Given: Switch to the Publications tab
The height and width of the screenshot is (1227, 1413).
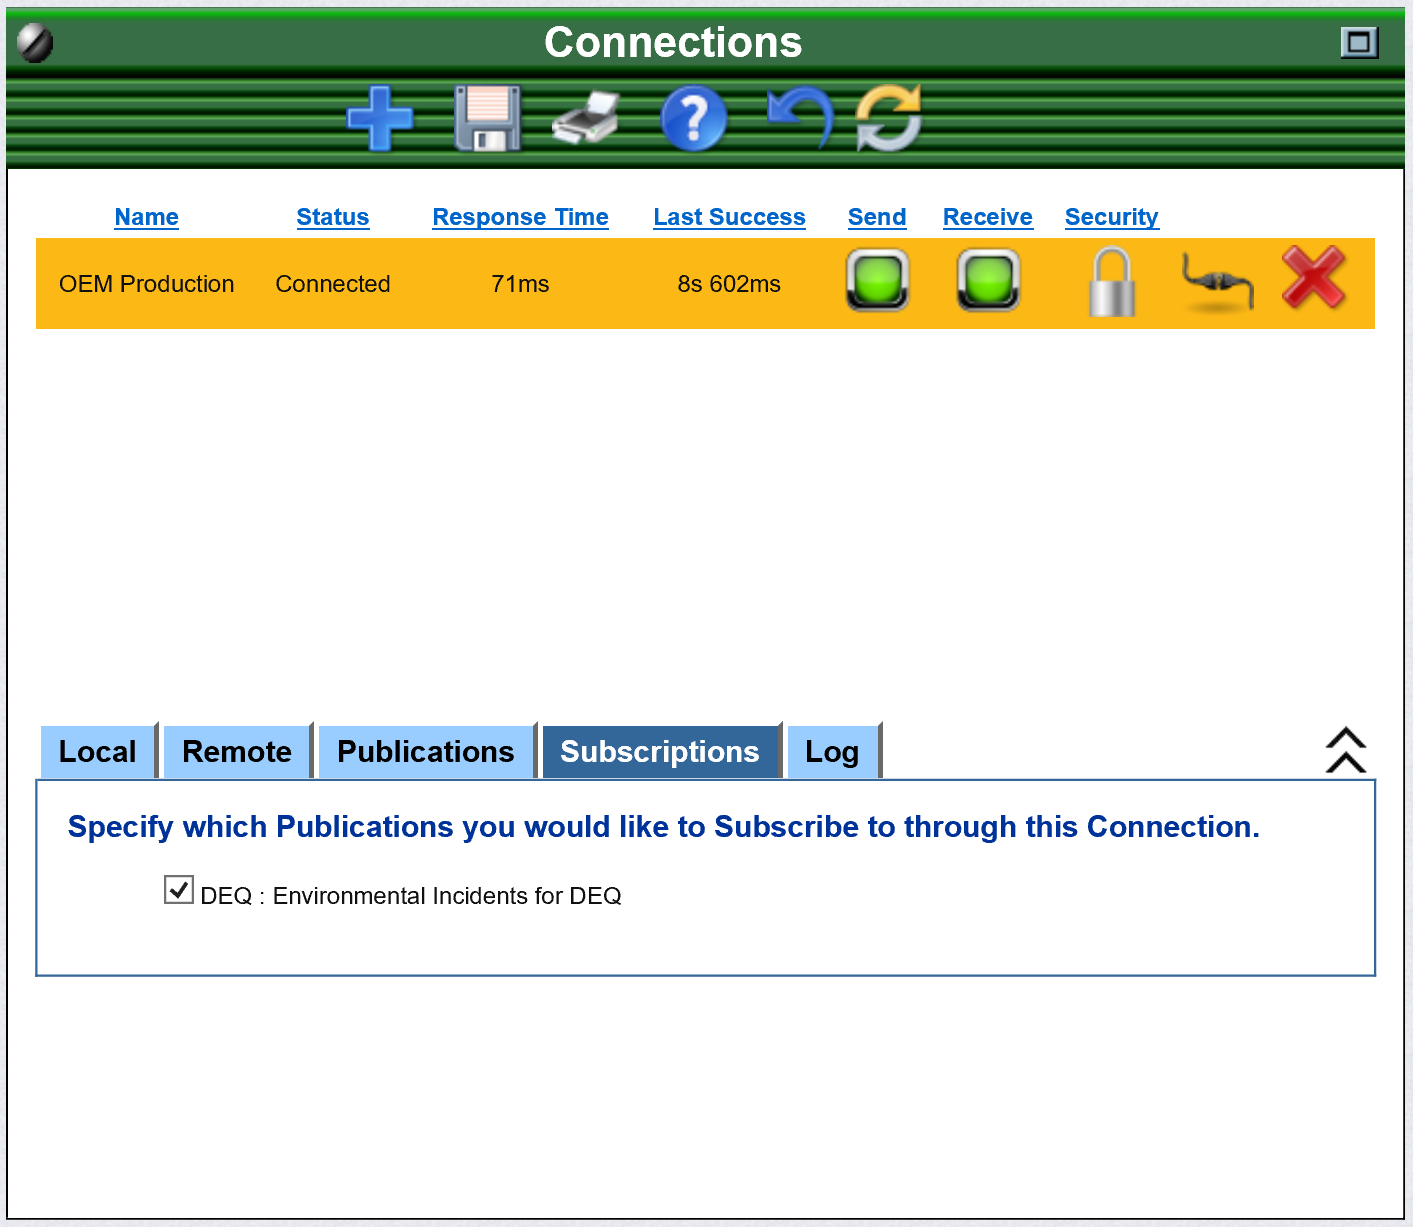Looking at the screenshot, I should point(425,752).
